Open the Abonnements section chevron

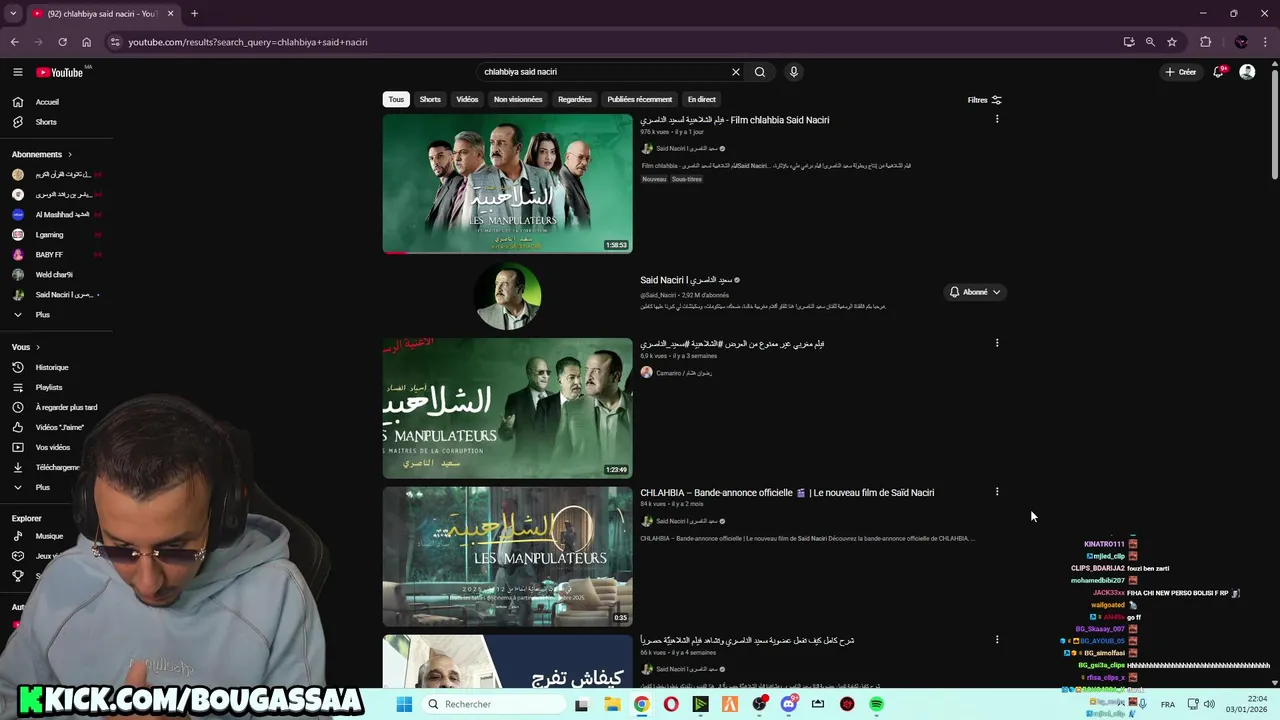click(70, 155)
